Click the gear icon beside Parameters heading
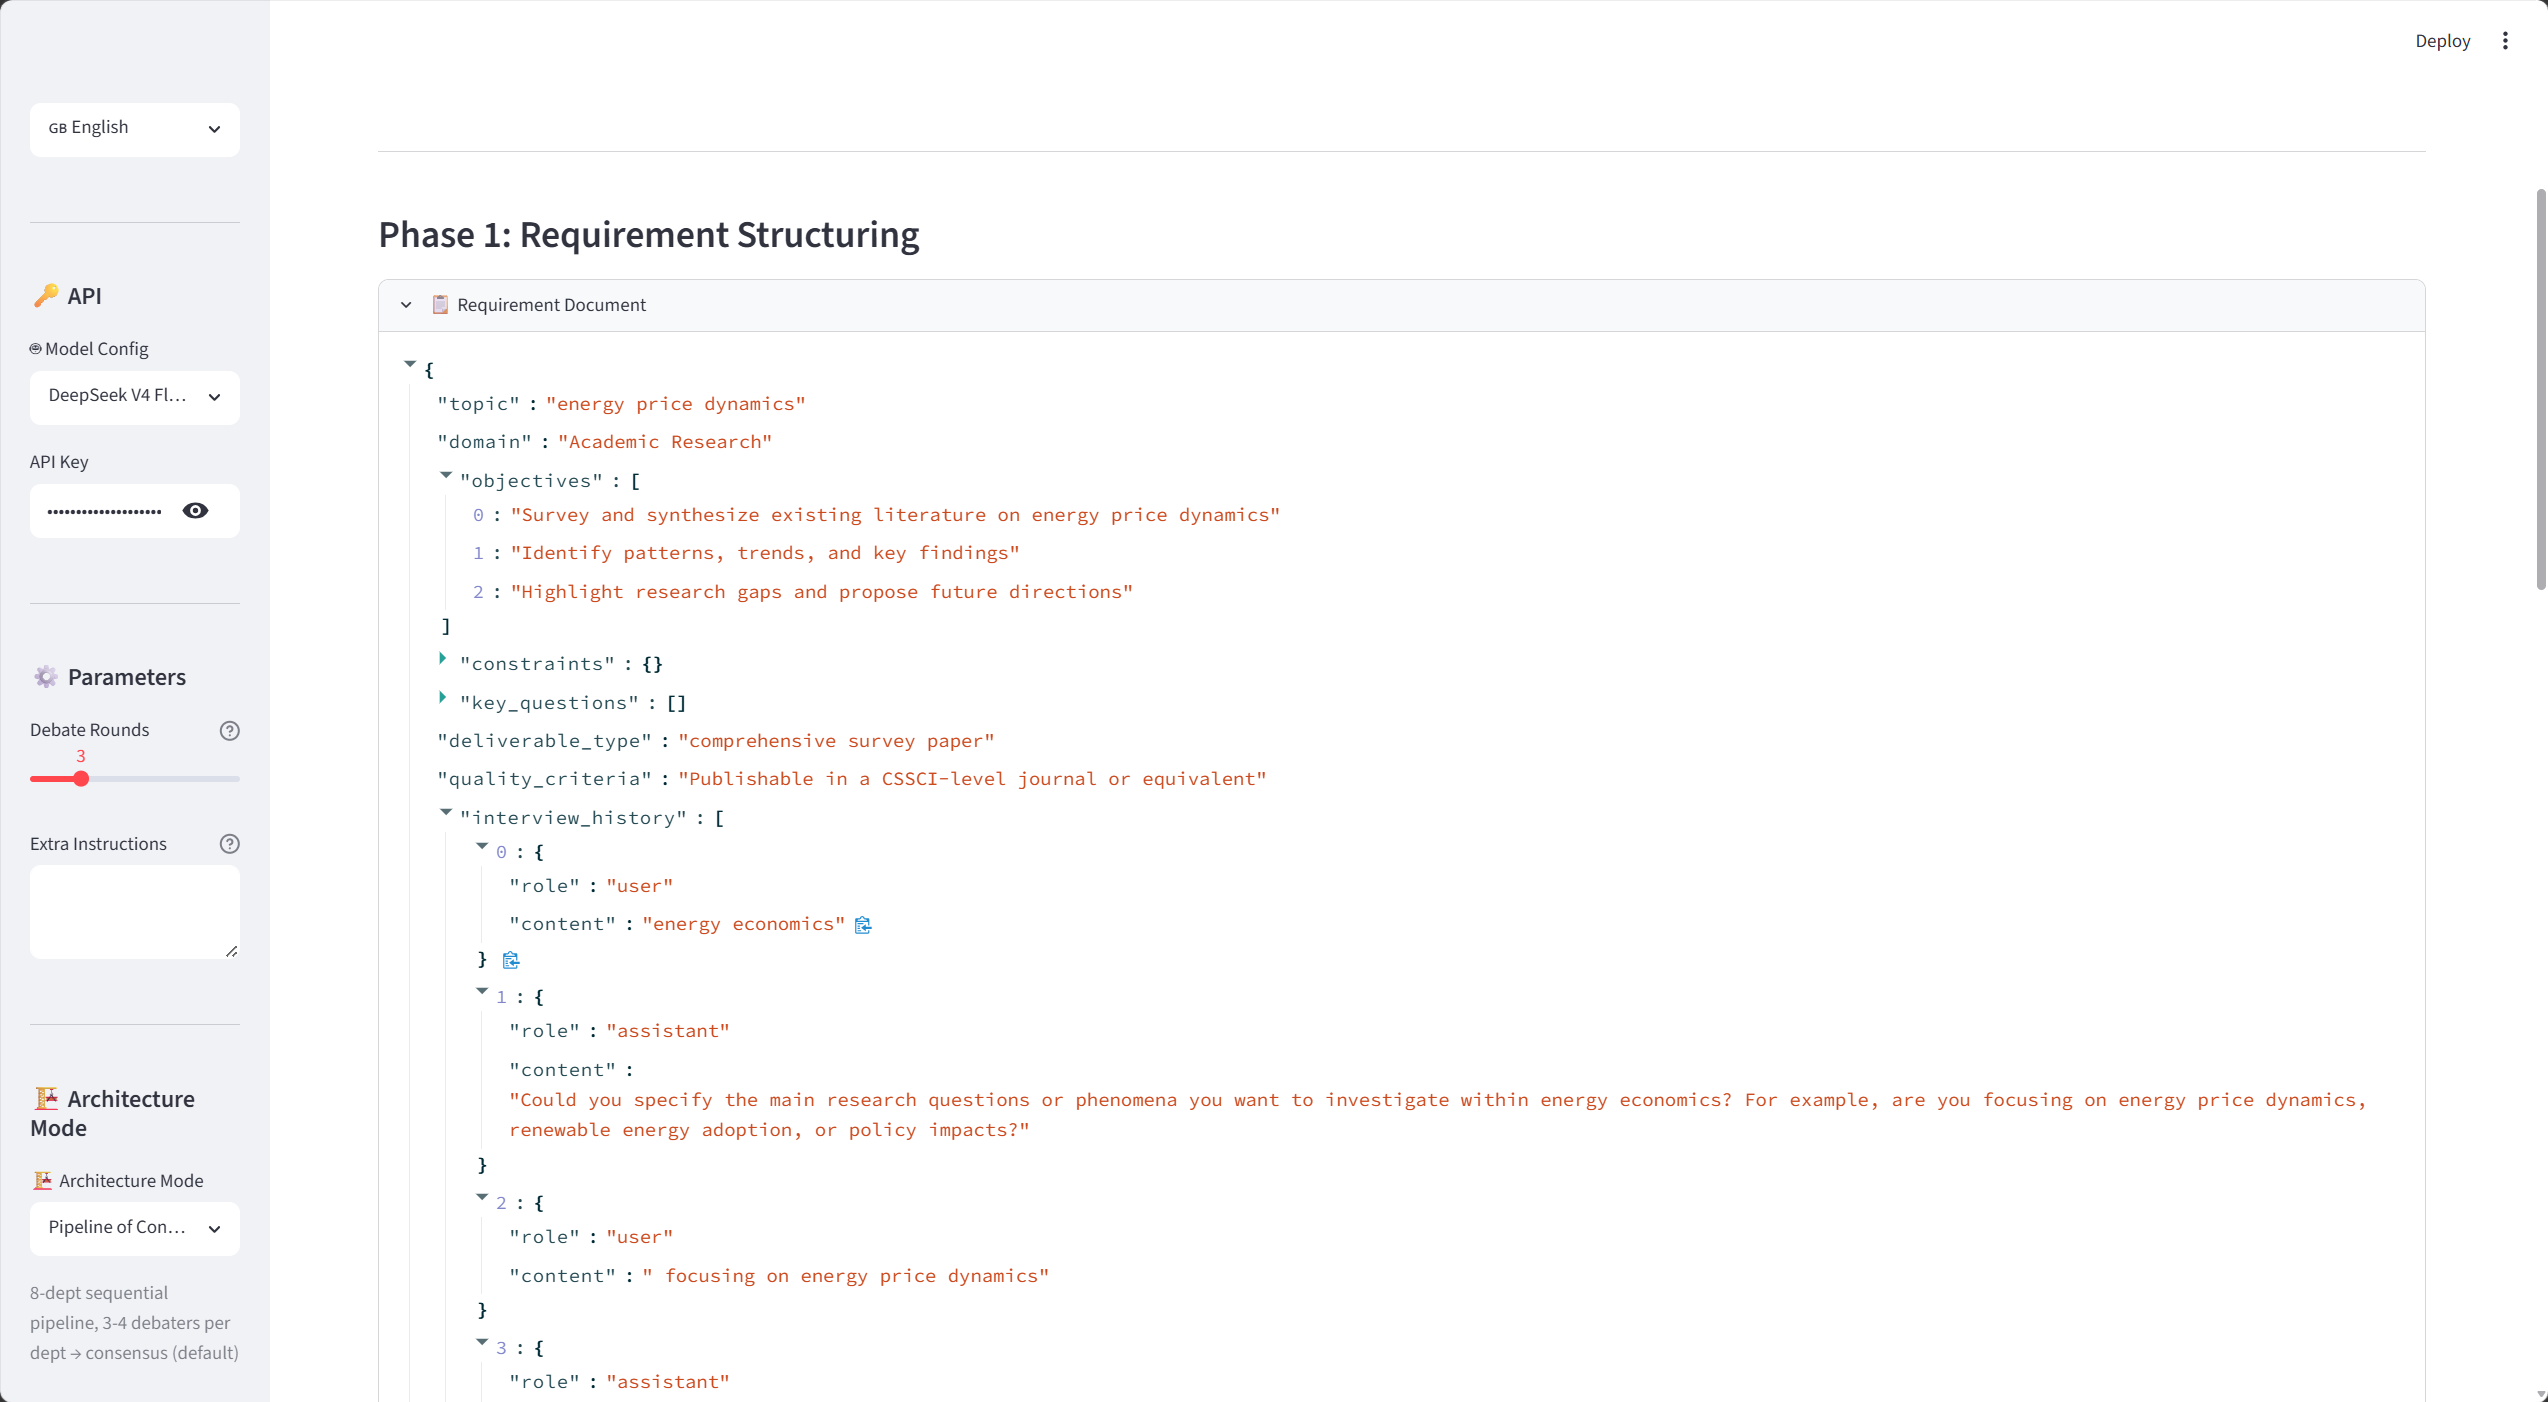2548x1402 pixels. point(46,677)
